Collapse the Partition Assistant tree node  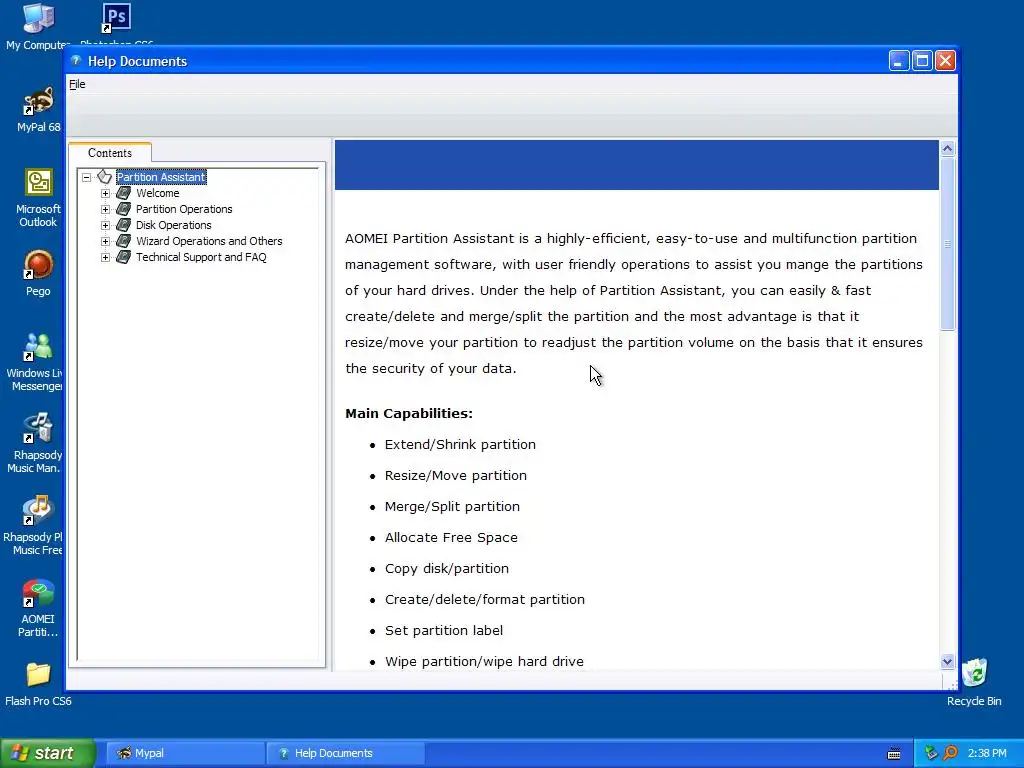point(86,177)
